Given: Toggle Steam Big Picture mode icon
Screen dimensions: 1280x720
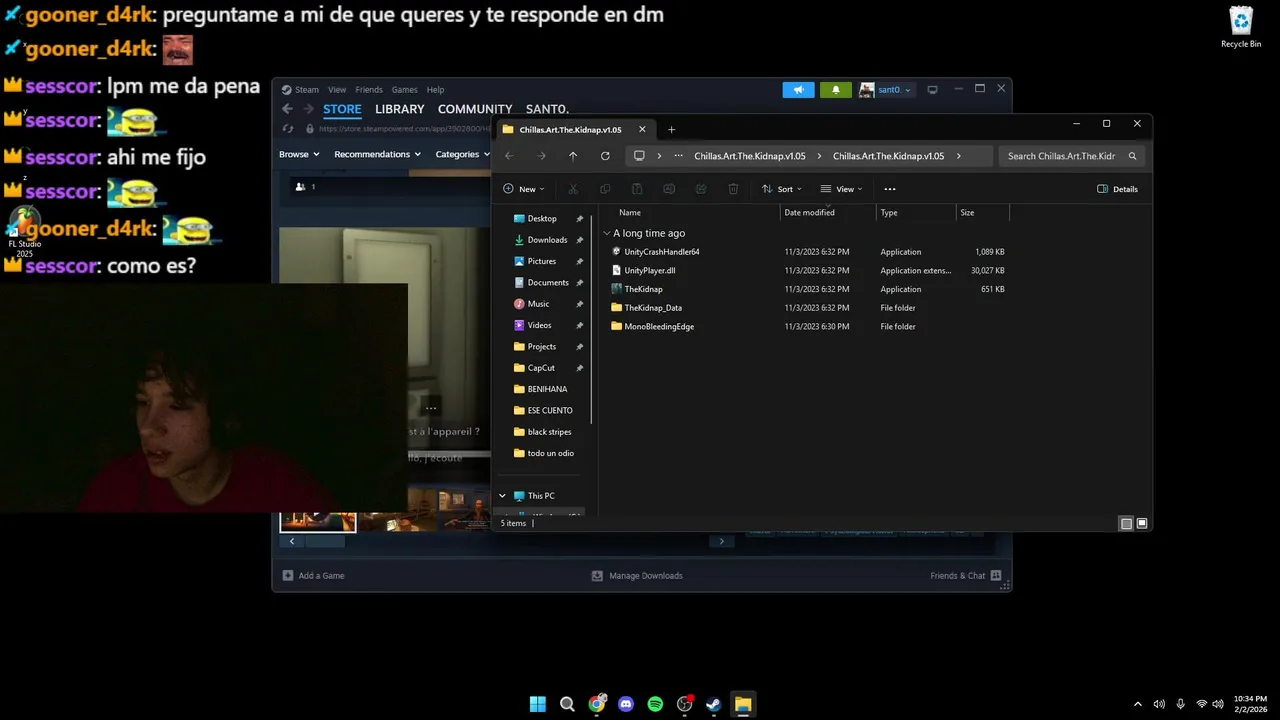Looking at the screenshot, I should (x=932, y=90).
